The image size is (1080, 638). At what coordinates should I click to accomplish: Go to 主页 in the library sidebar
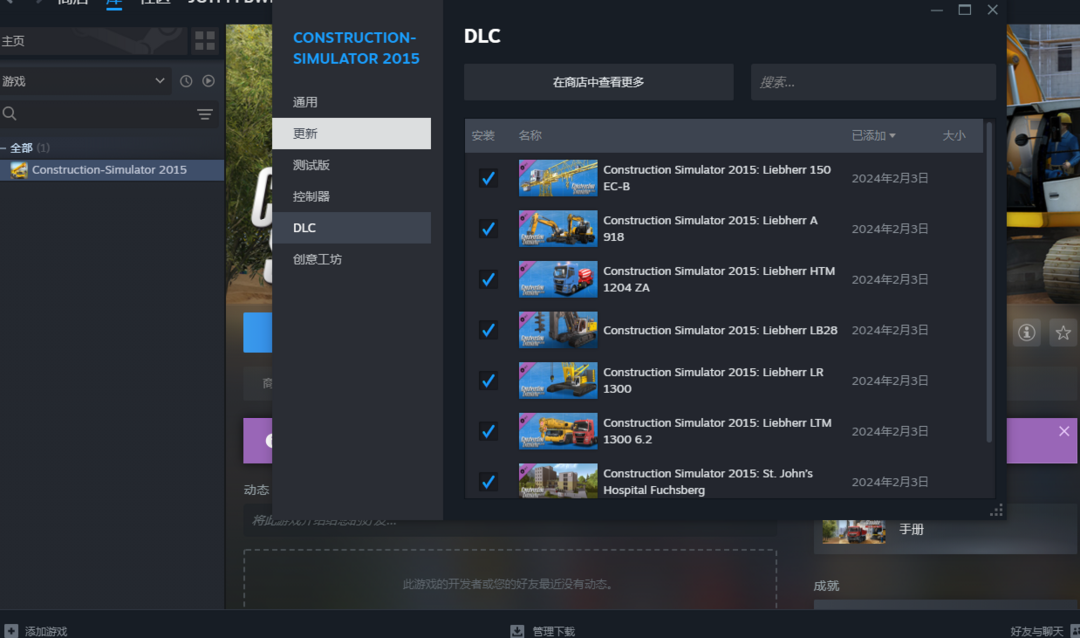[94, 41]
